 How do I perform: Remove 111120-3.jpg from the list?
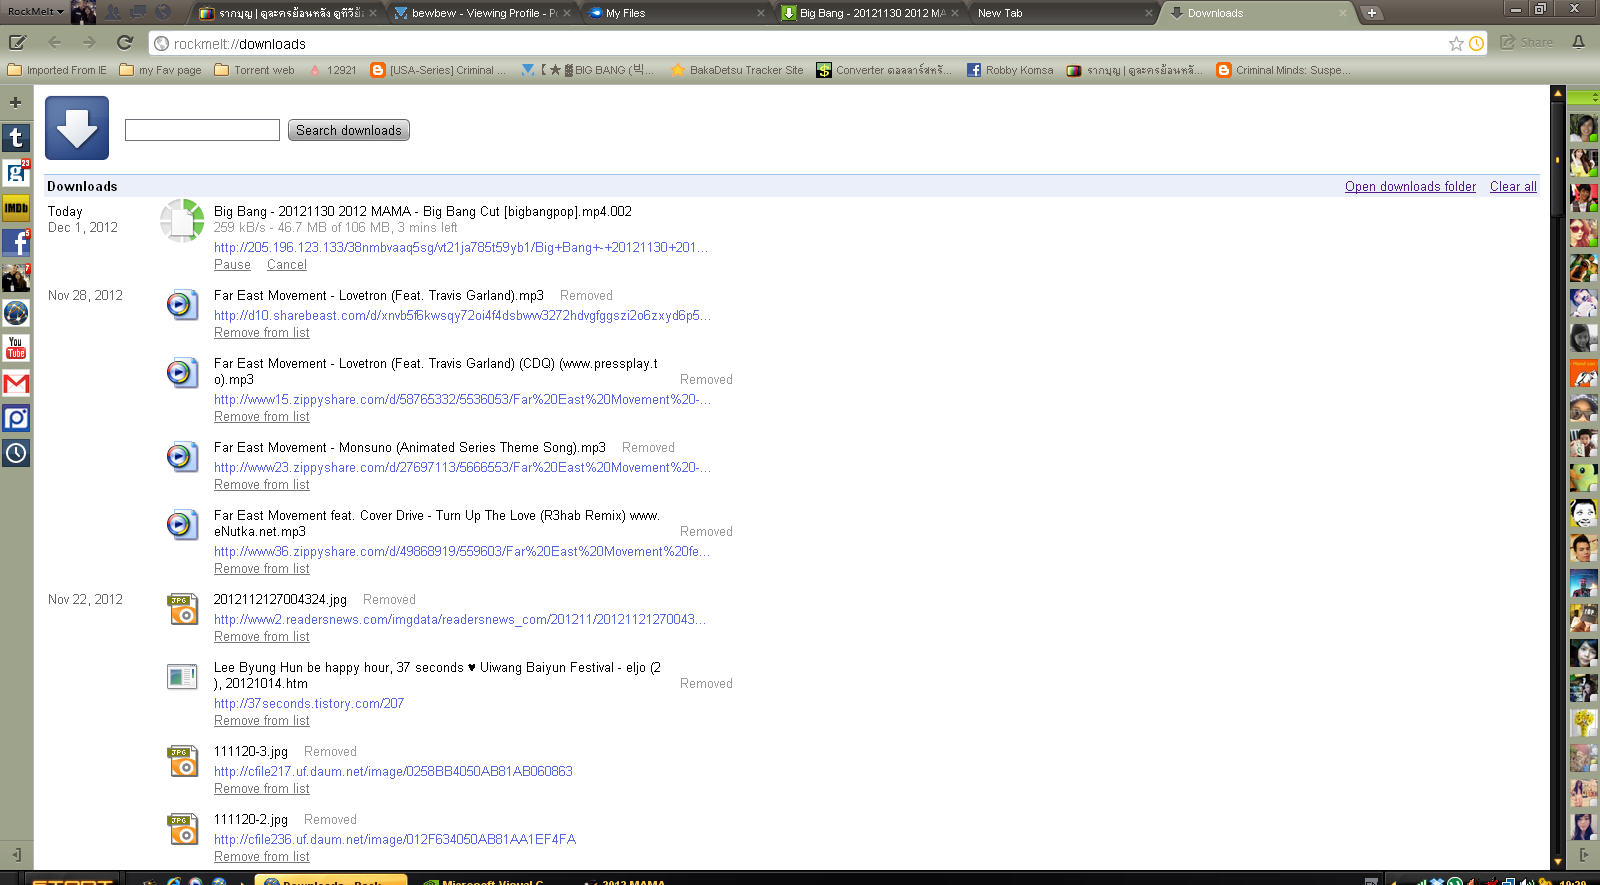[262, 789]
